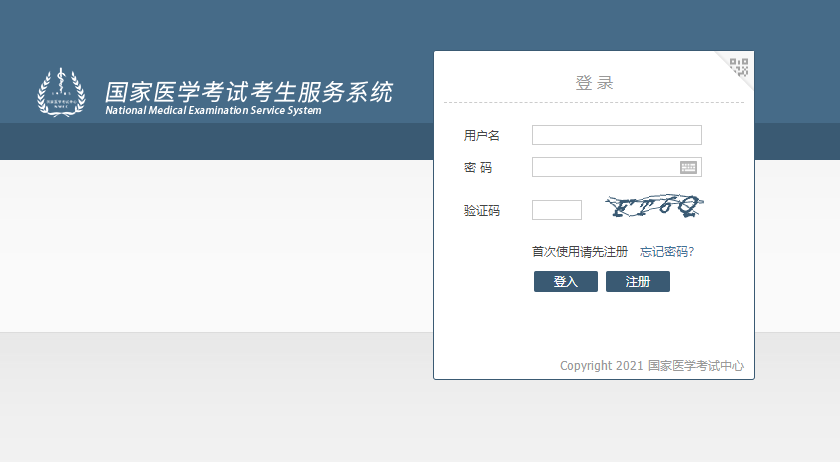Screen dimensions: 840x462
Task: Click into the 密码 password field
Action: (x=605, y=168)
